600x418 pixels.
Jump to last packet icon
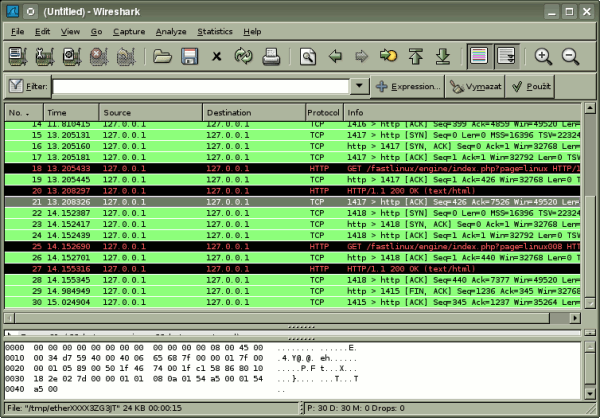click(x=443, y=57)
